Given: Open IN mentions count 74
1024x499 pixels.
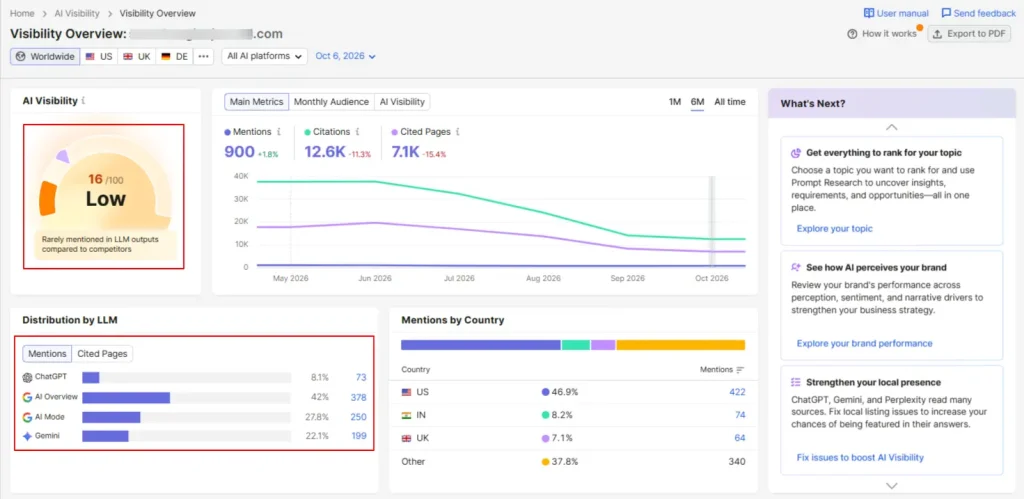Looking at the screenshot, I should (x=740, y=415).
